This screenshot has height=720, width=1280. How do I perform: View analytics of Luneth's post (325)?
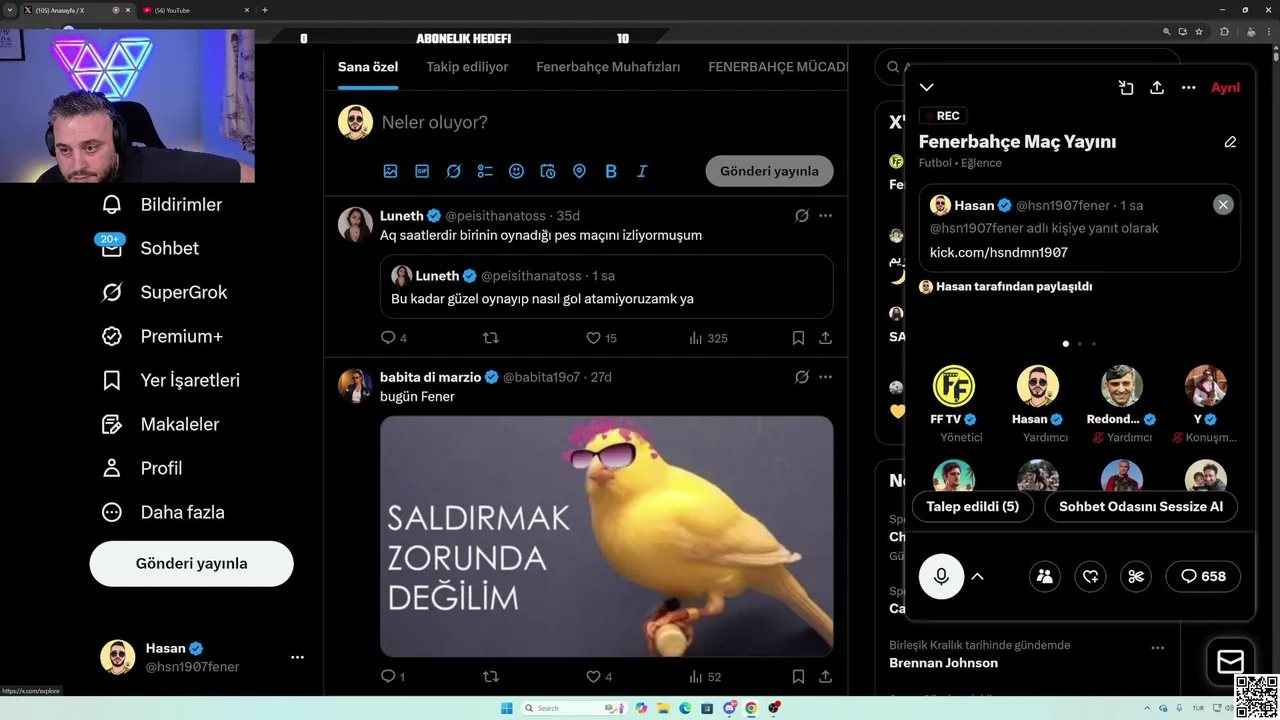[x=708, y=338]
